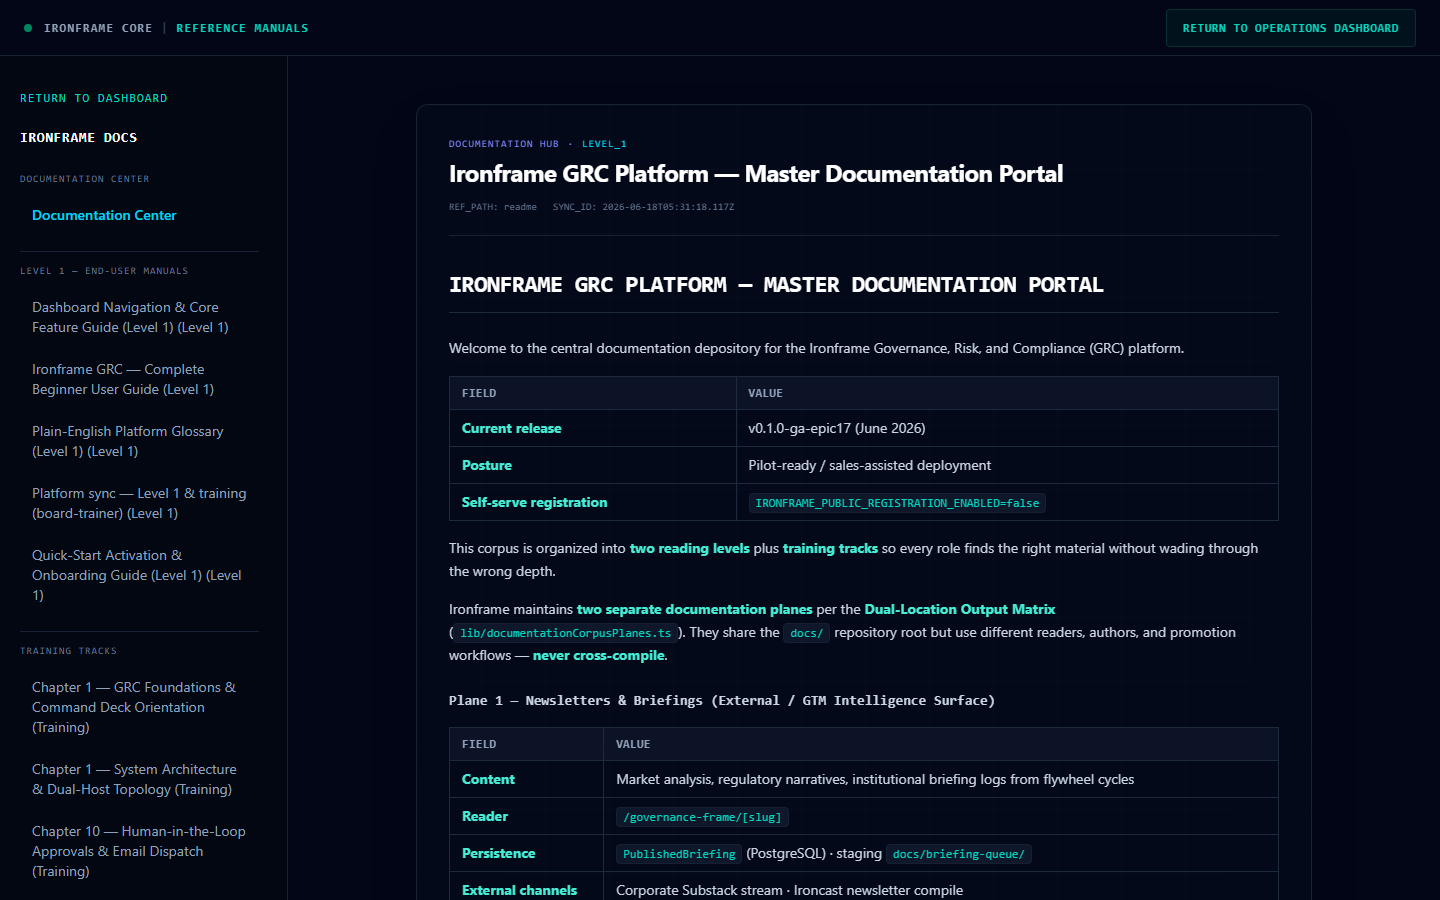Screen dimensions: 1440x900
Task: Click the TRAINING TRACKS section label
Action: point(68,651)
